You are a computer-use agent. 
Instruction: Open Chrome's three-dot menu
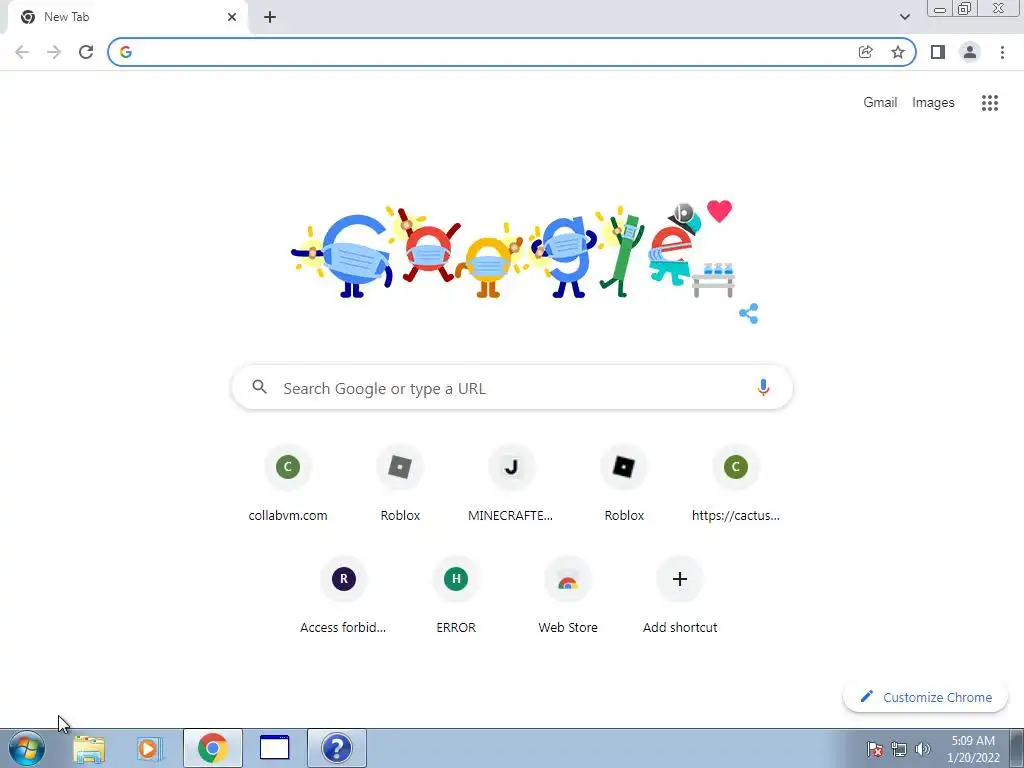click(1002, 52)
